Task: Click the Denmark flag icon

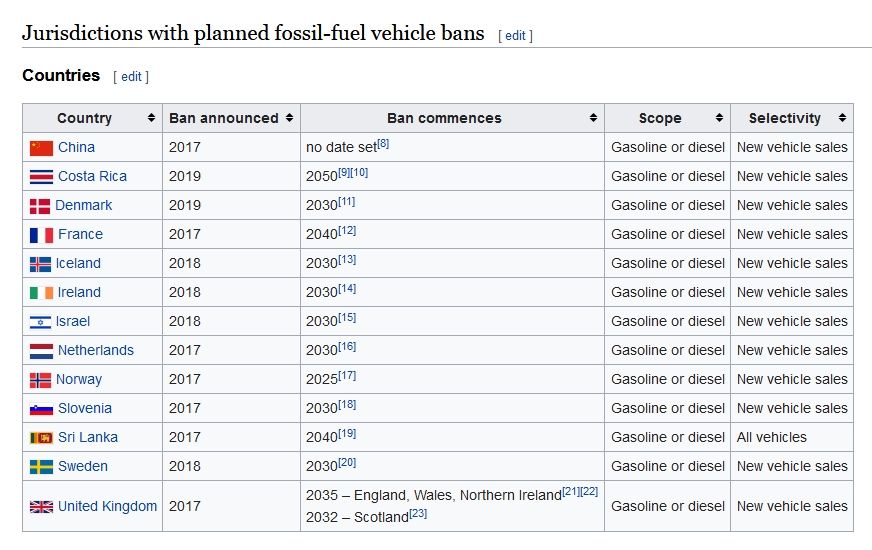Action: (39, 206)
